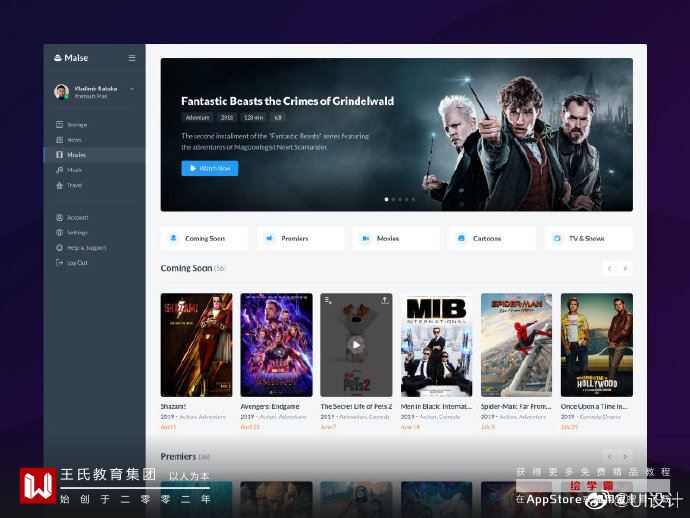The height and width of the screenshot is (518, 690).
Task: Open News in the sidebar
Action: point(74,140)
